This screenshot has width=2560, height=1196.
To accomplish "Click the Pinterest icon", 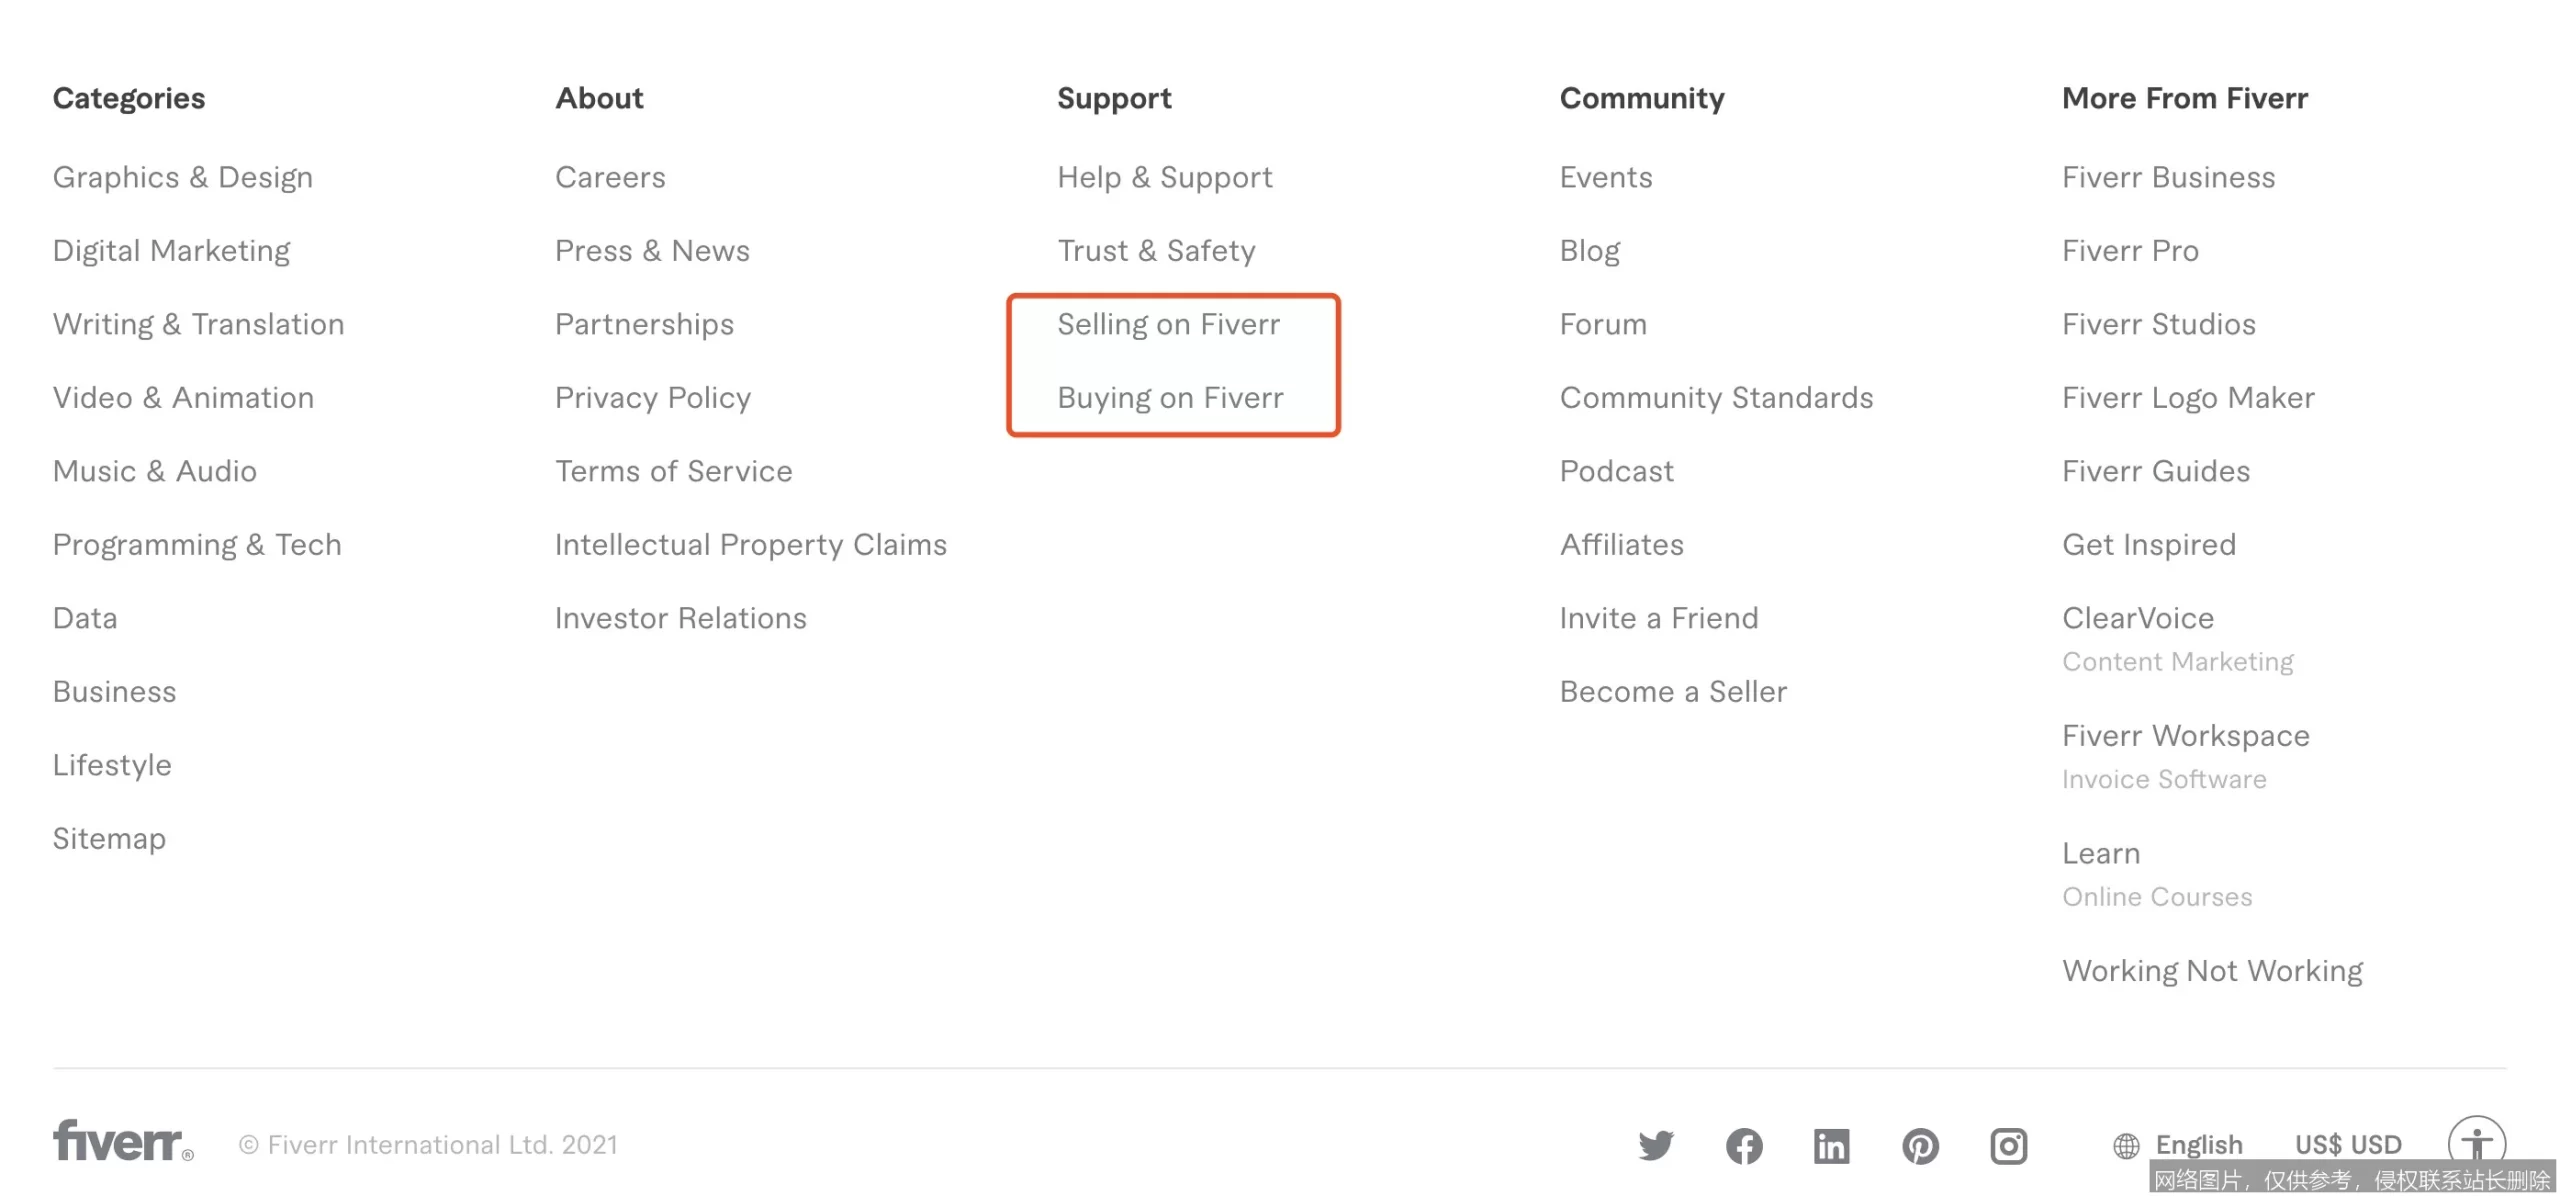I will click(x=1919, y=1145).
